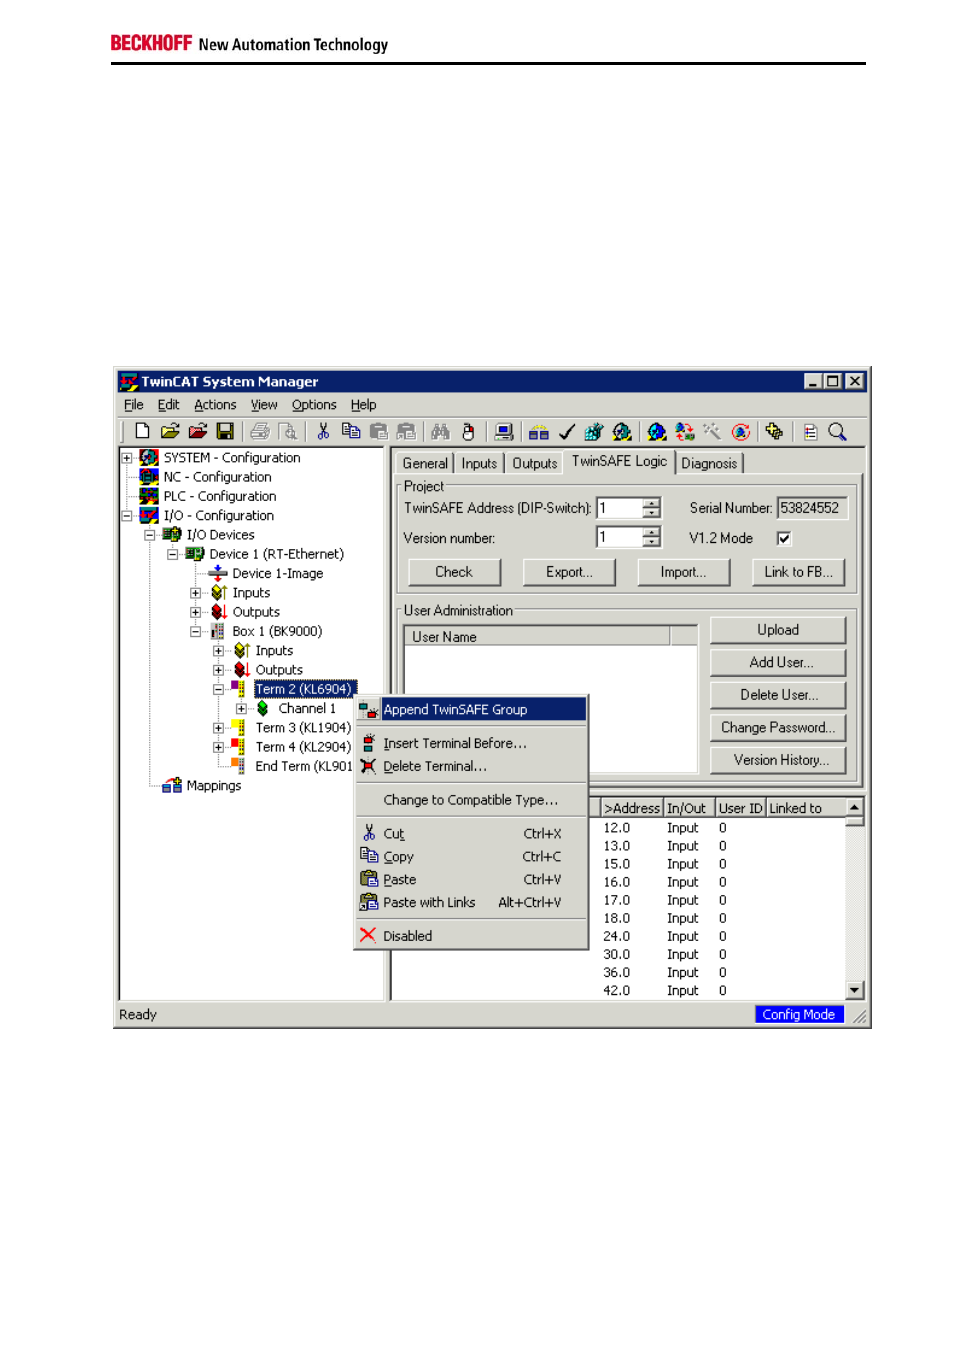Viewport: 954px width, 1350px height.
Task: Choose Change to Compatible Type menu entry
Action: tap(471, 800)
